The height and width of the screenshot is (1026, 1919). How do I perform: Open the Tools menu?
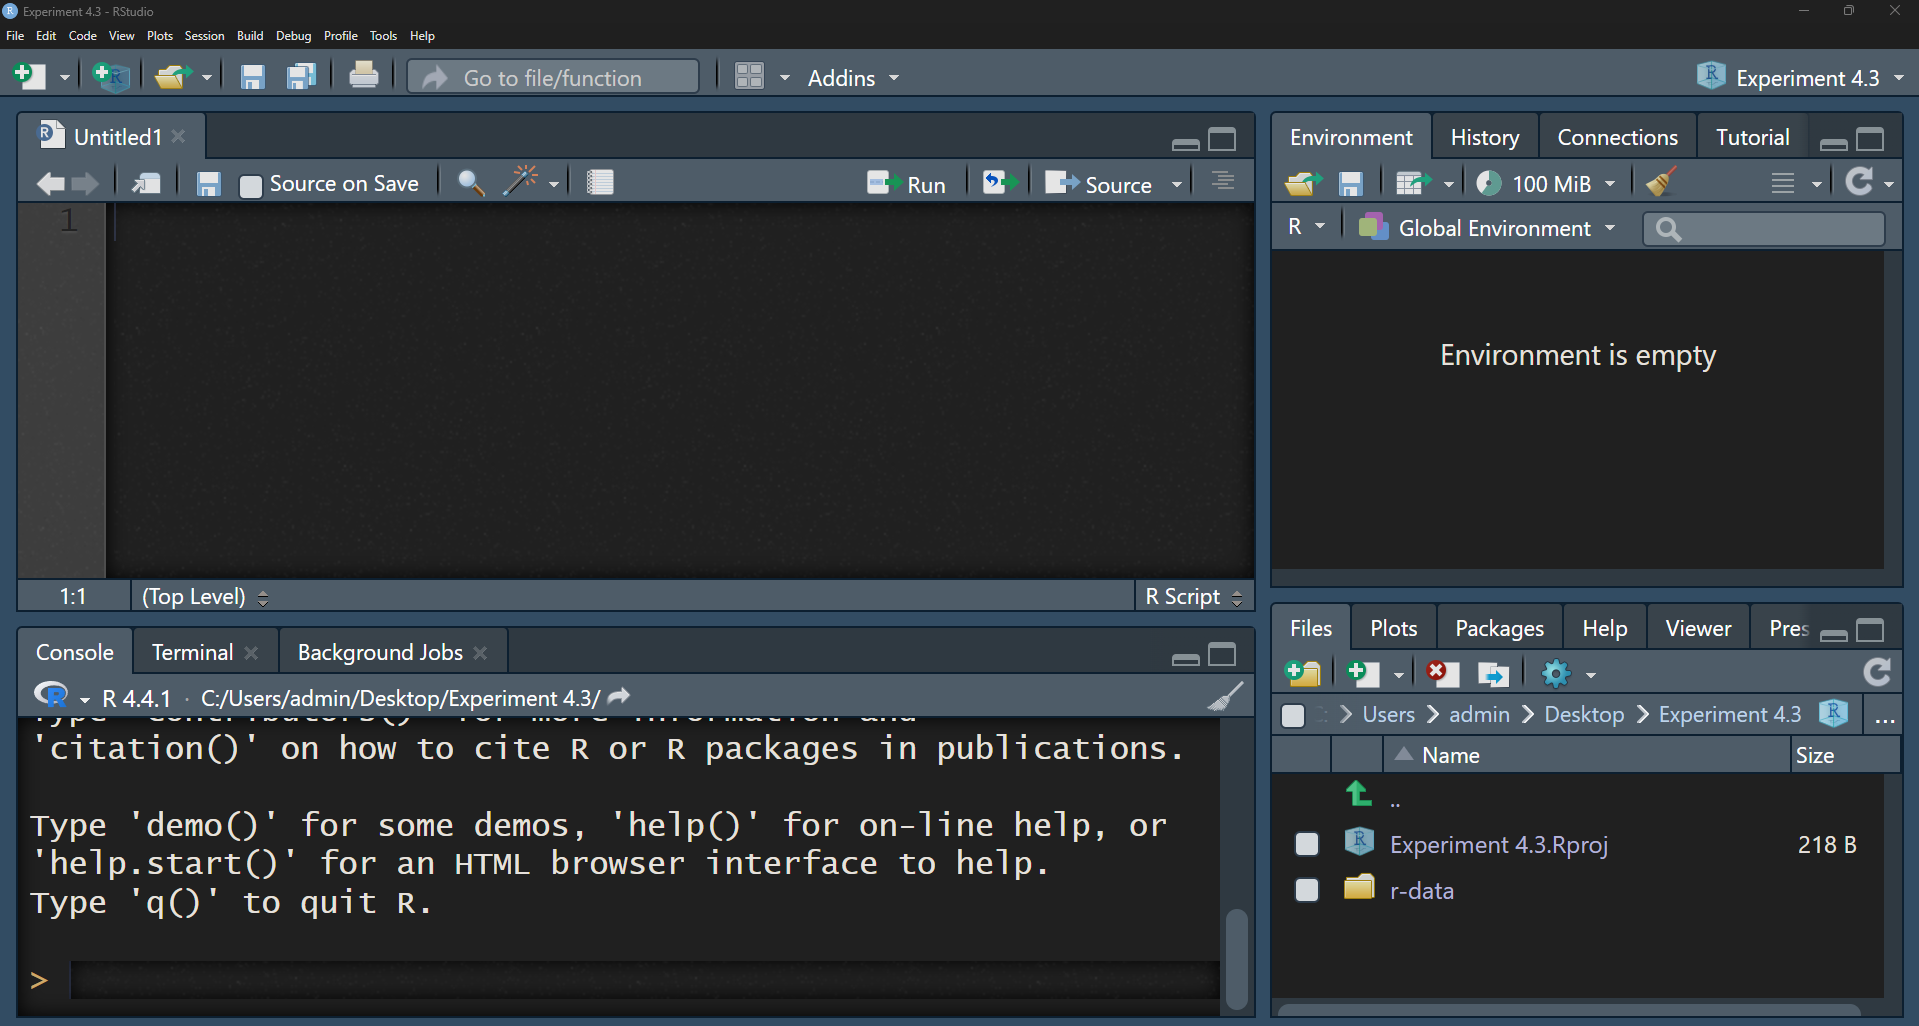click(383, 36)
